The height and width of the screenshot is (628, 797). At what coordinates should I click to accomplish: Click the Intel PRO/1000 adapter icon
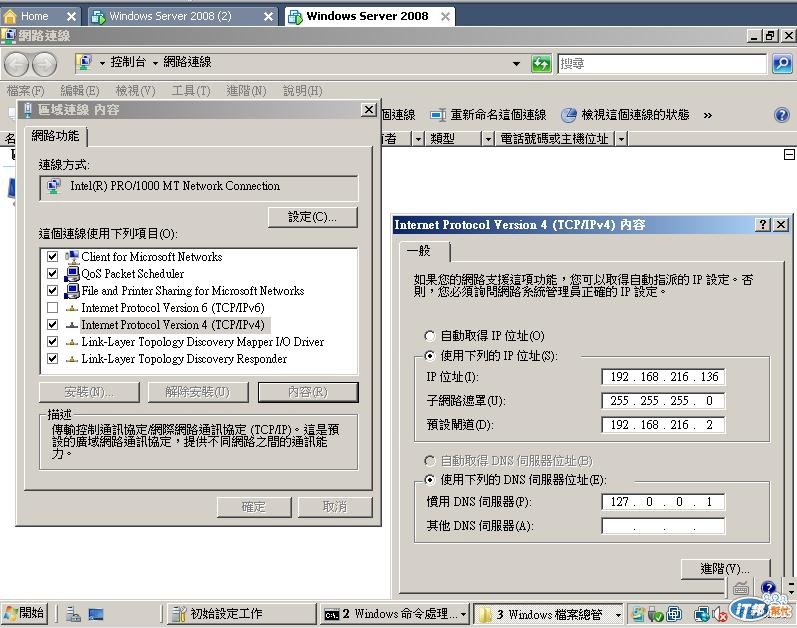pyautogui.click(x=54, y=186)
